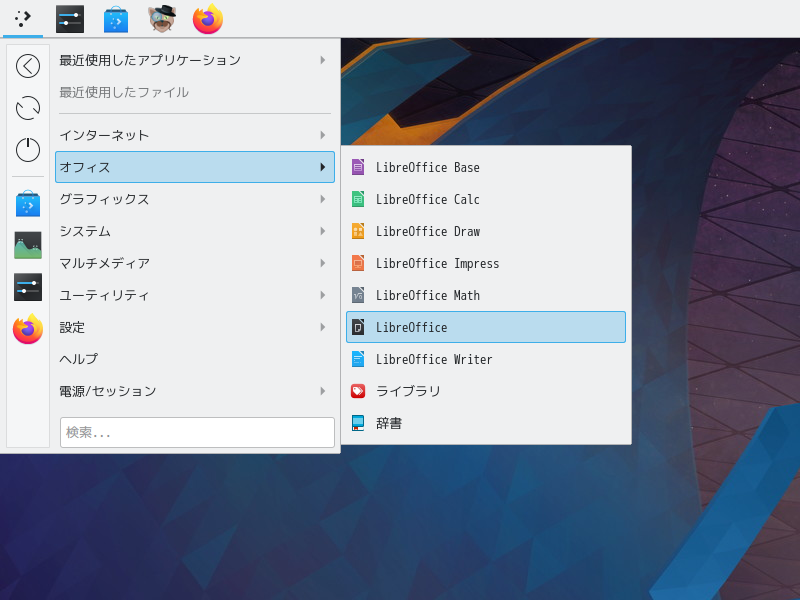Image resolution: width=800 pixels, height=600 pixels.
Task: Open Discover software center from the top panel
Action: [116, 19]
